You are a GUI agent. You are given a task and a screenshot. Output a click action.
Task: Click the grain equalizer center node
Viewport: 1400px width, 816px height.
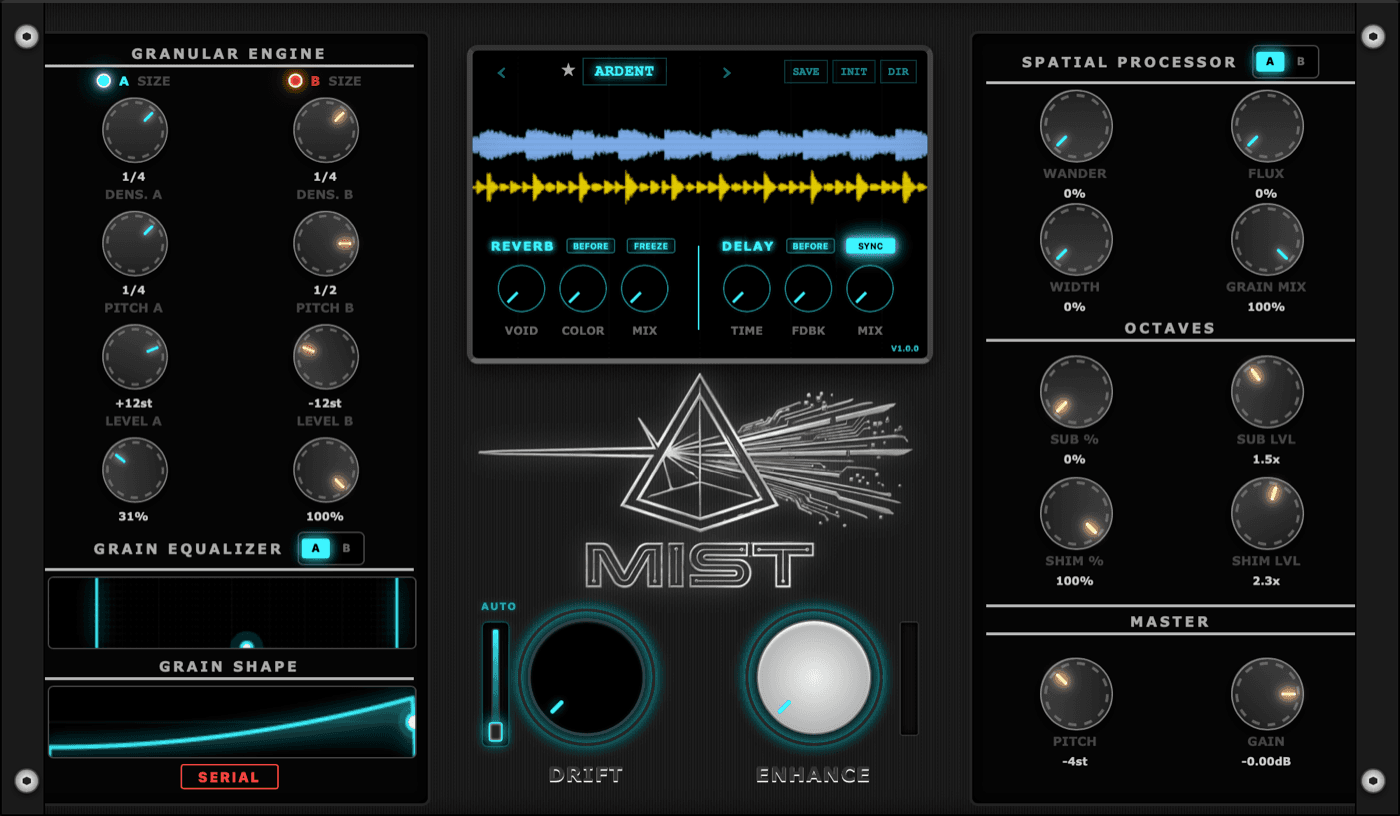[246, 645]
